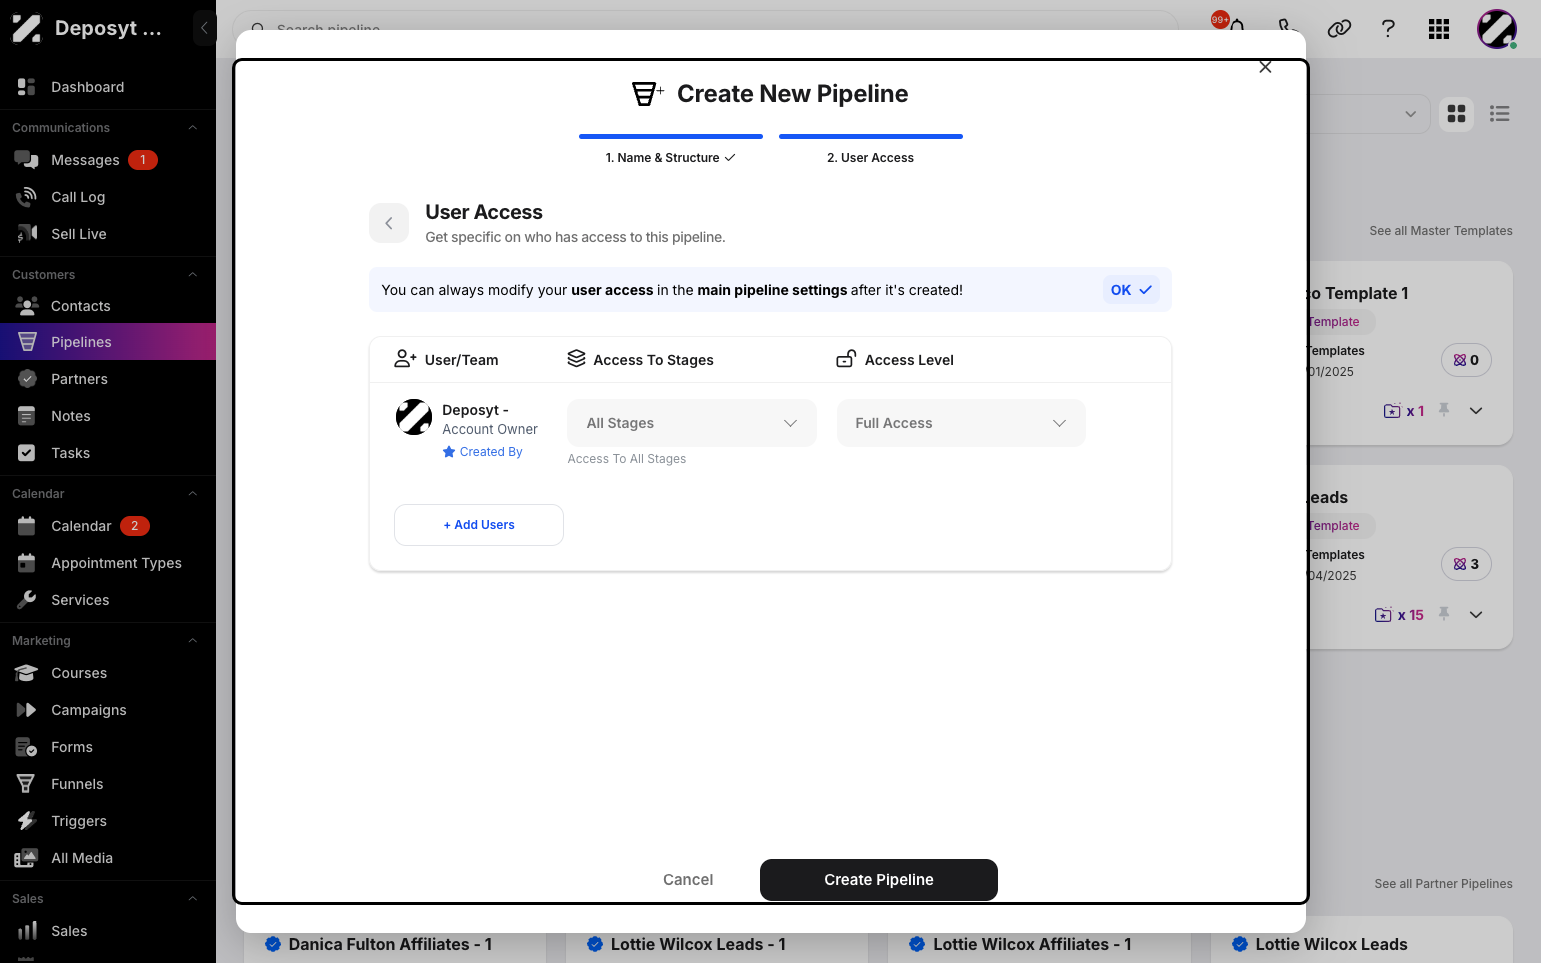Image resolution: width=1541 pixels, height=963 pixels.
Task: Collapse the Marketing sidebar section
Action: (x=193, y=641)
